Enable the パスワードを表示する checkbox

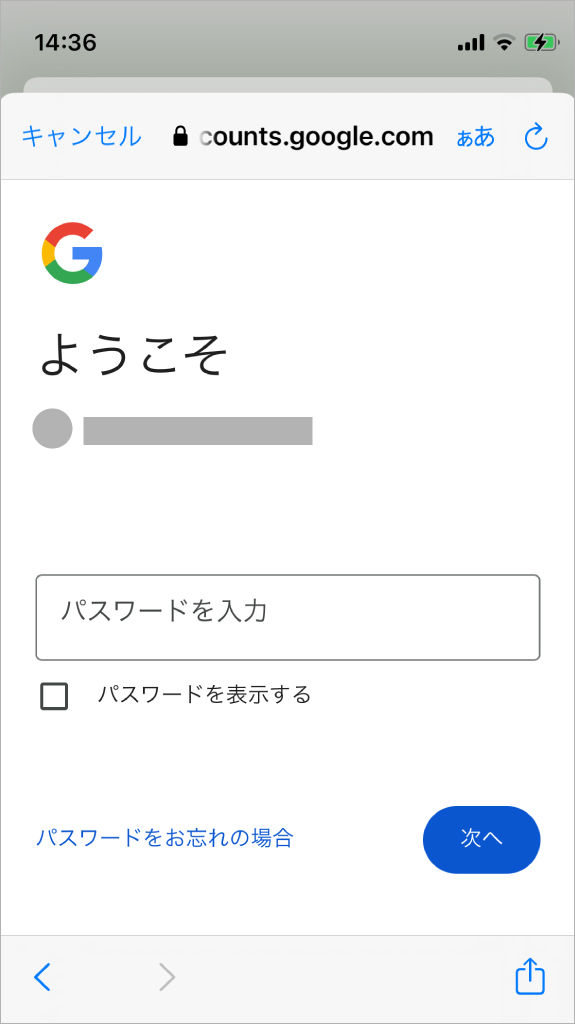pos(54,696)
